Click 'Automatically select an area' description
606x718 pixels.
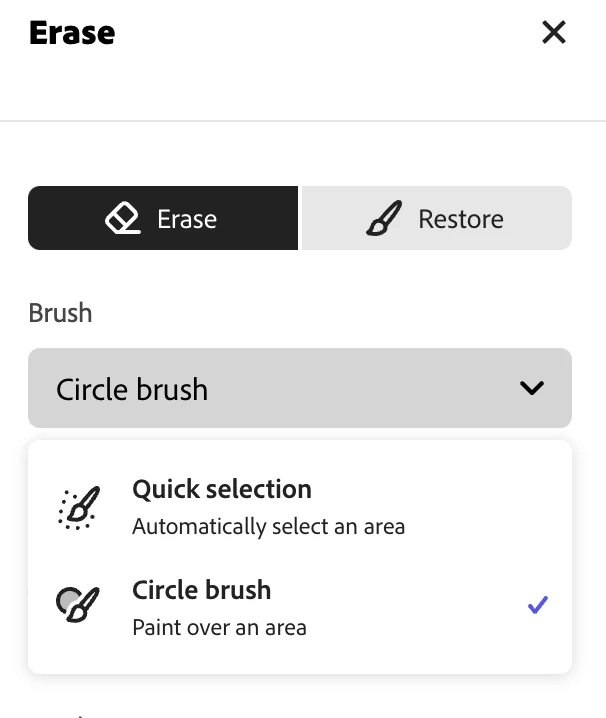coord(268,526)
